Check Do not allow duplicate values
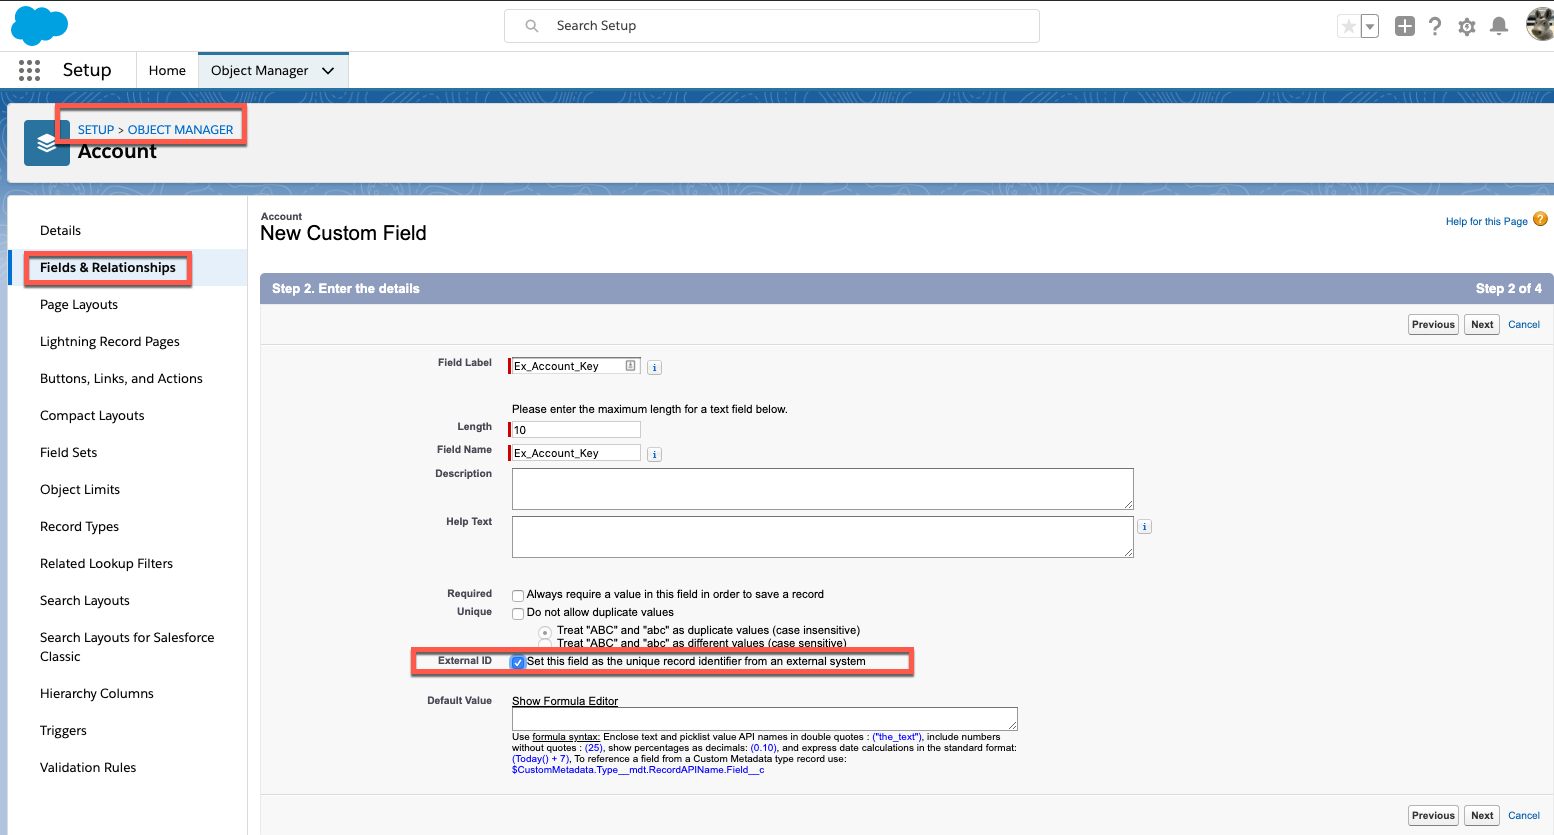The height and width of the screenshot is (835, 1554). click(x=518, y=613)
